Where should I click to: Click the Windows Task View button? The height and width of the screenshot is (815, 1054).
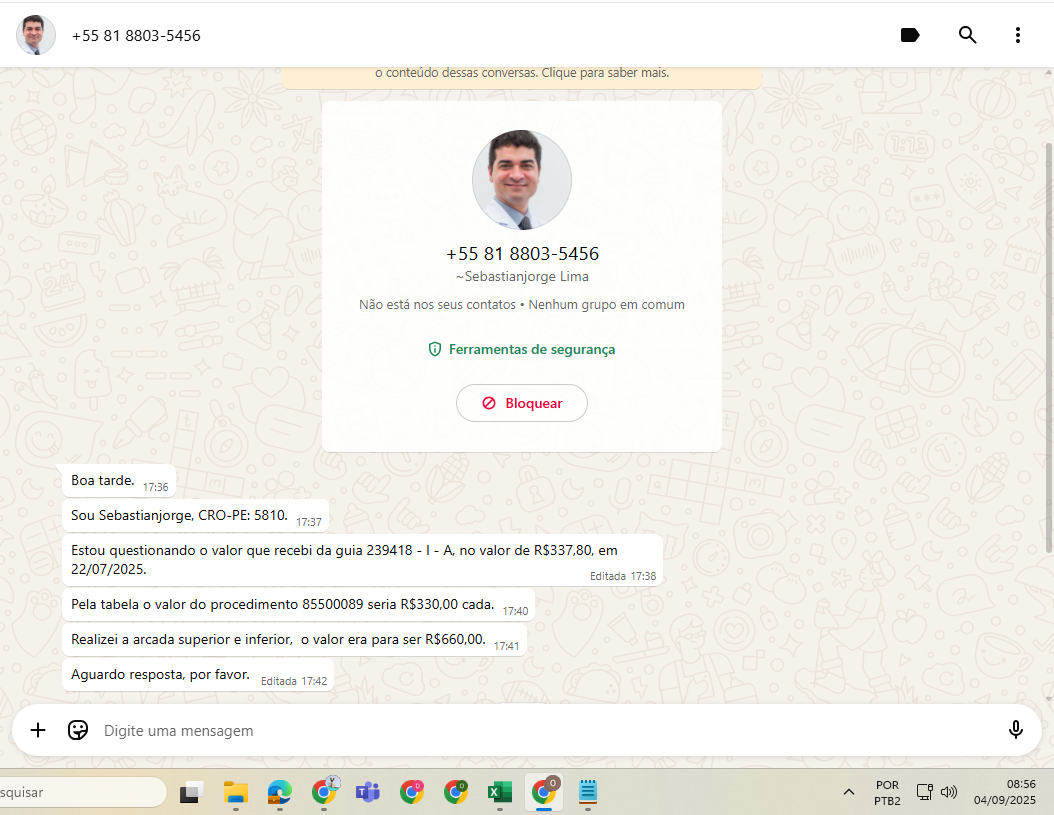click(190, 793)
